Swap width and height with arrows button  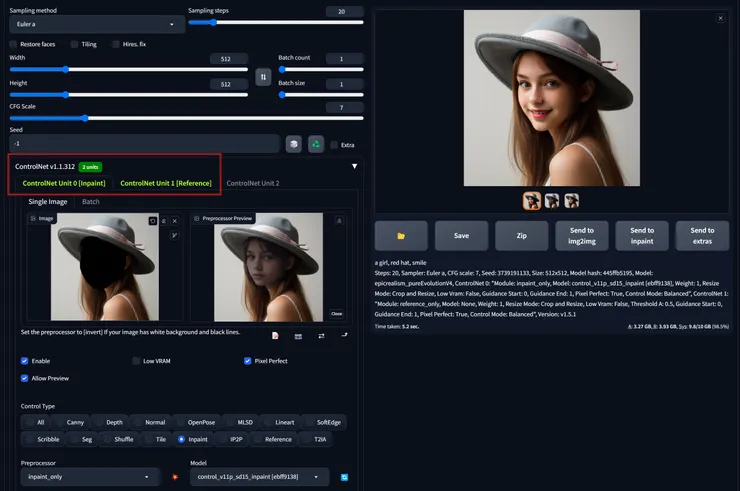point(263,76)
